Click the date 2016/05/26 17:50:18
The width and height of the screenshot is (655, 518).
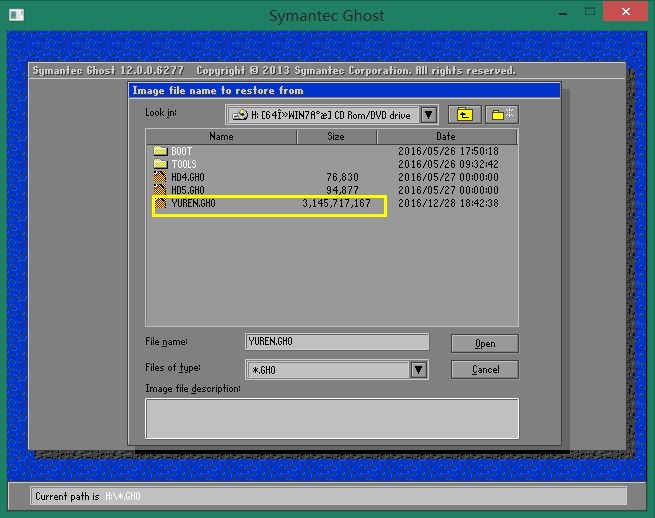(448, 151)
